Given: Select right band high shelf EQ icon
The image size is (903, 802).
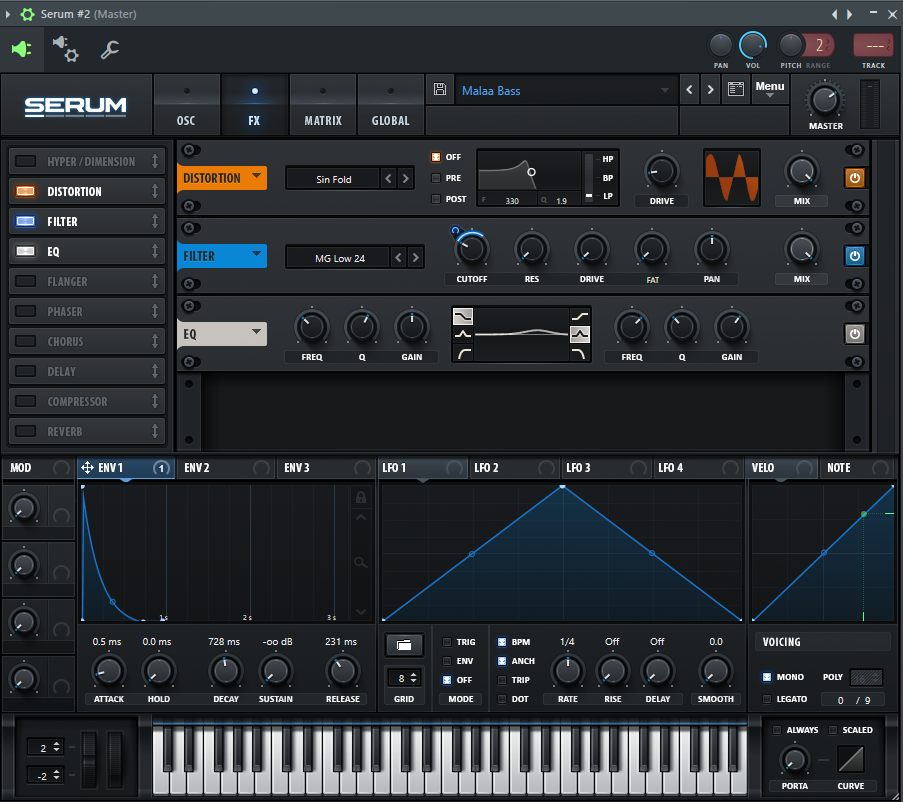Looking at the screenshot, I should pyautogui.click(x=580, y=316).
